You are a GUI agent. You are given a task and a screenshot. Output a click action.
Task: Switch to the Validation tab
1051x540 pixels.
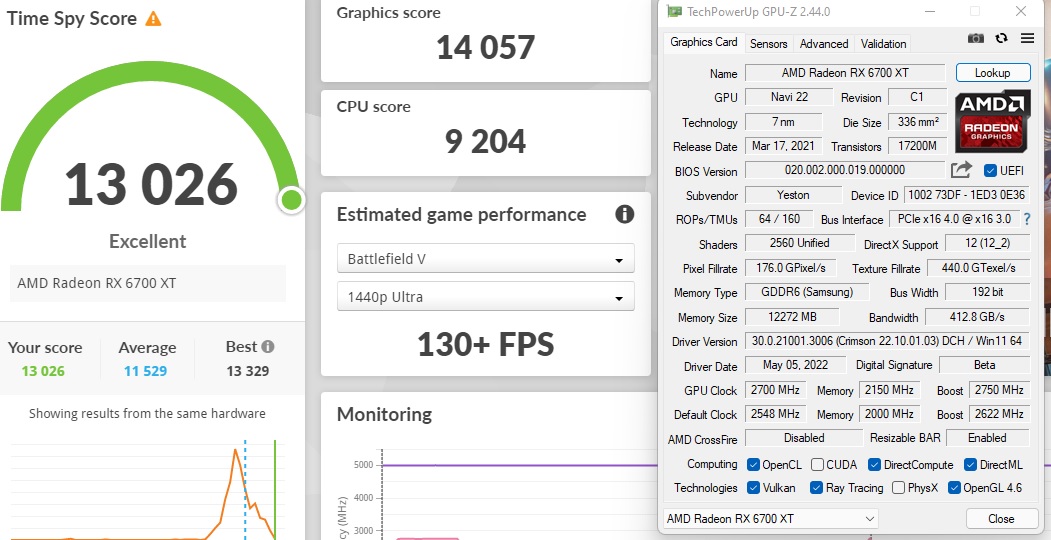click(x=883, y=44)
